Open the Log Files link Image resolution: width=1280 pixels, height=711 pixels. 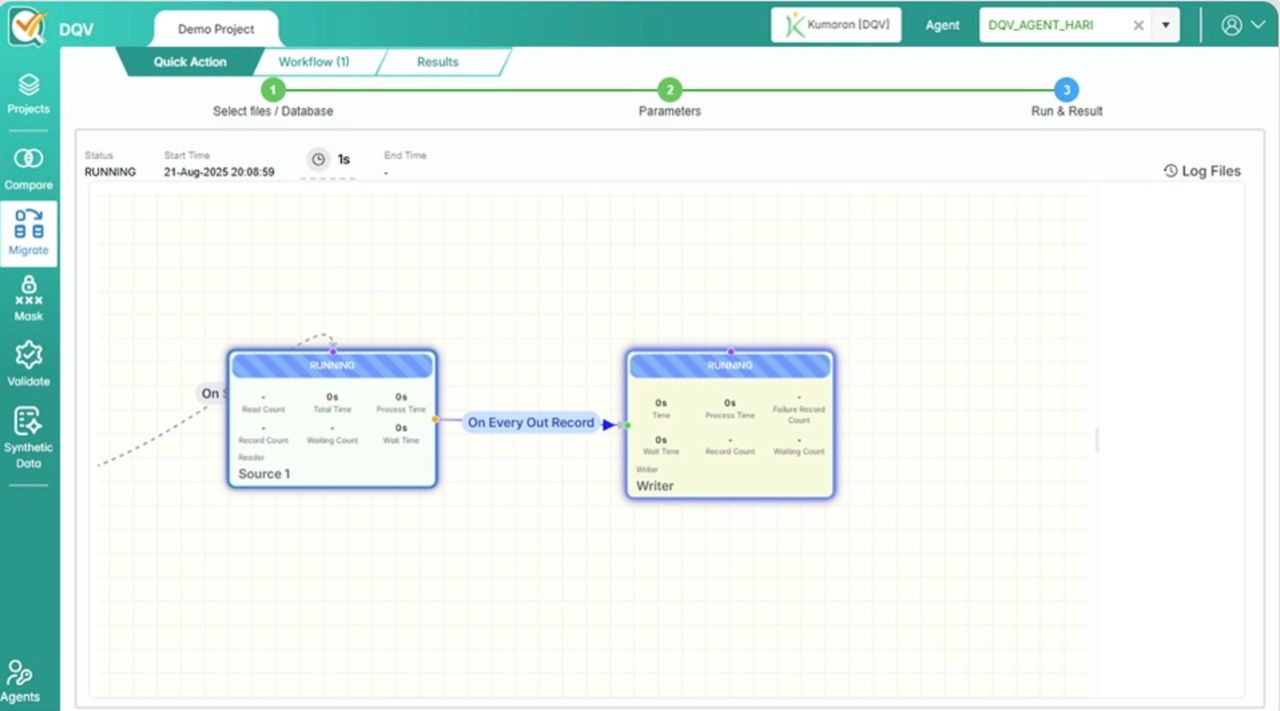[x=1202, y=171]
